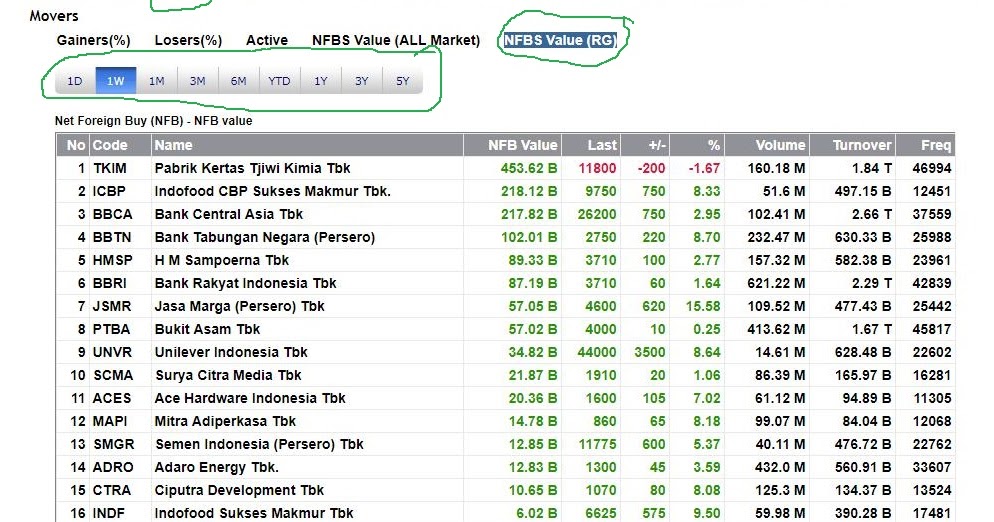Click Bank Central Asia Tbk name
The image size is (994, 522).
tap(229, 214)
